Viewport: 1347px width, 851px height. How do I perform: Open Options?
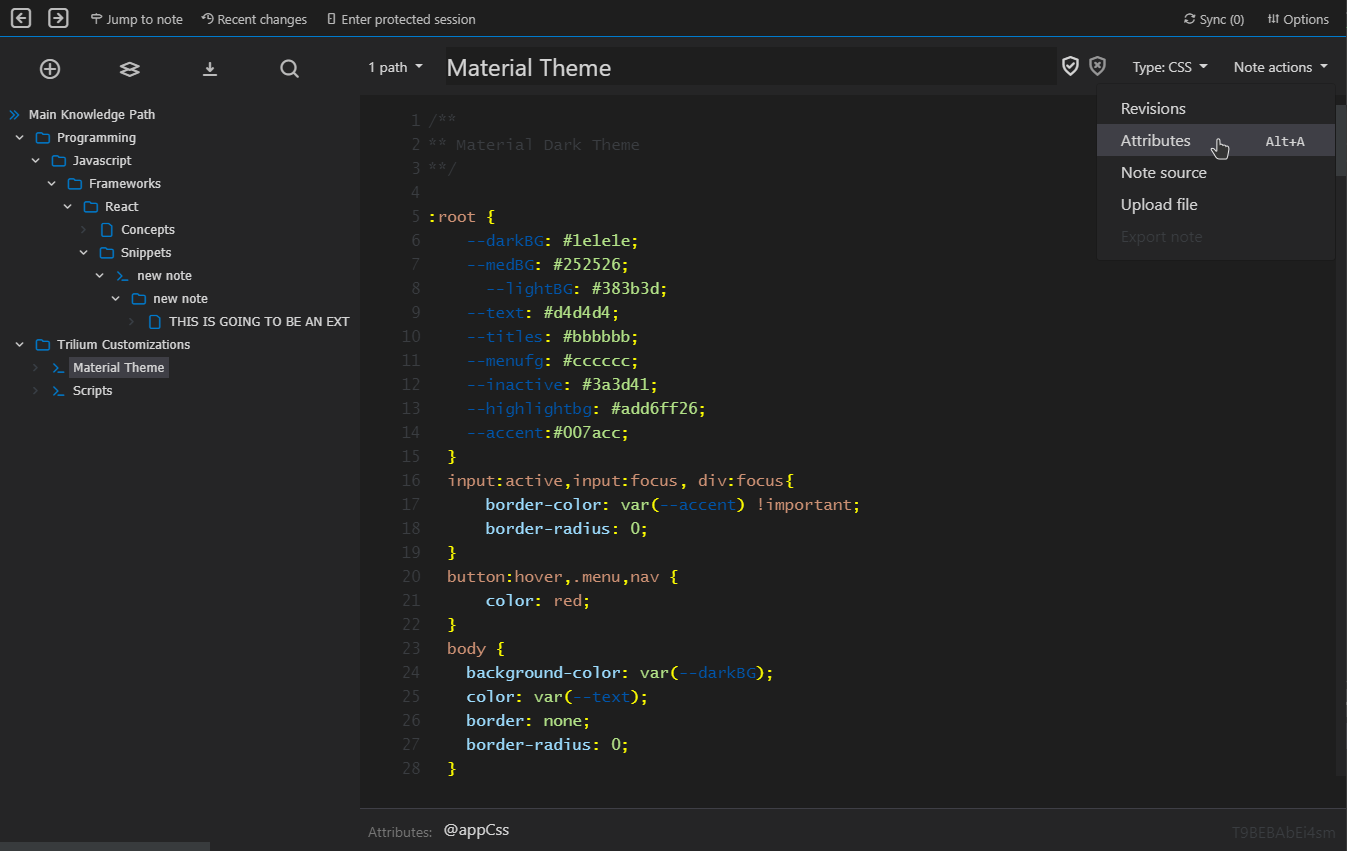(1298, 19)
